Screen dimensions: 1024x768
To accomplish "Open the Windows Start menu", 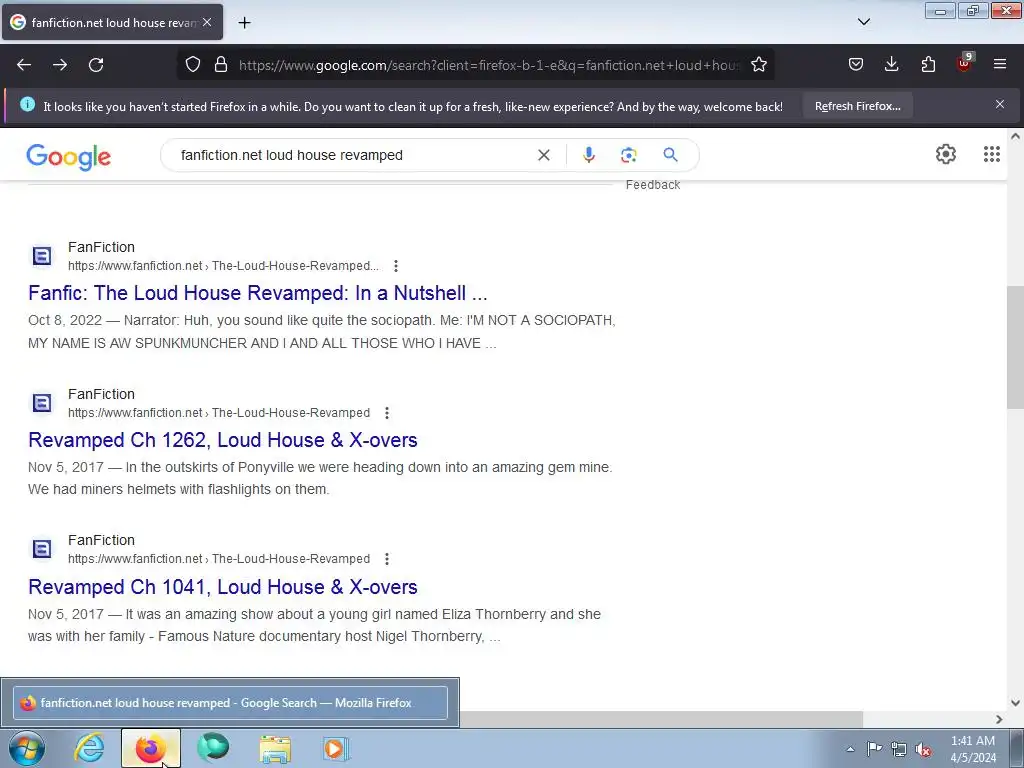I will [27, 748].
